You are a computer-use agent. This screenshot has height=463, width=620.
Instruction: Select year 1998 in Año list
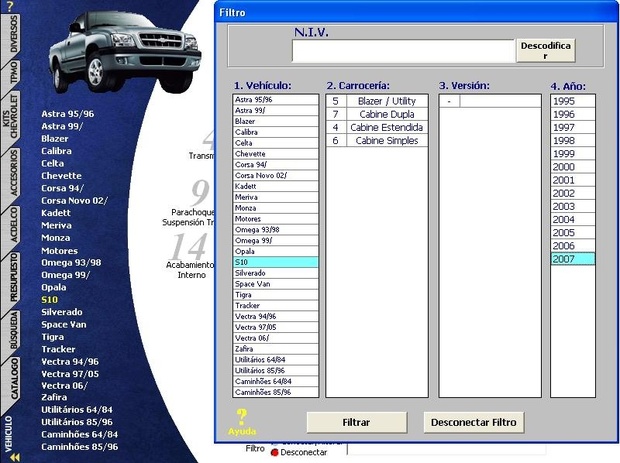pyautogui.click(x=573, y=140)
